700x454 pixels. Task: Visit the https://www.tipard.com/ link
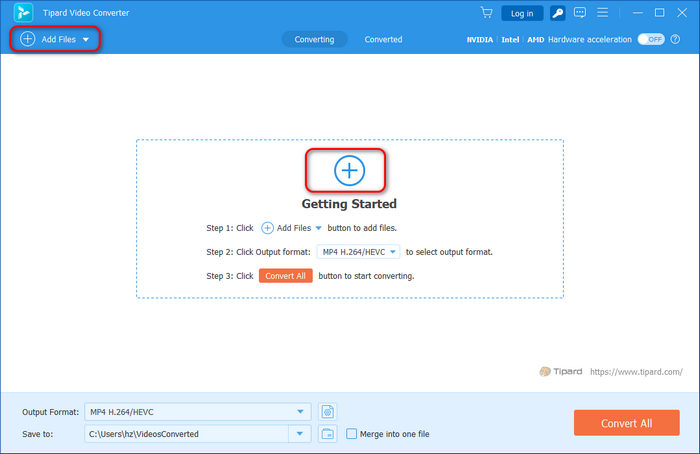pos(635,371)
